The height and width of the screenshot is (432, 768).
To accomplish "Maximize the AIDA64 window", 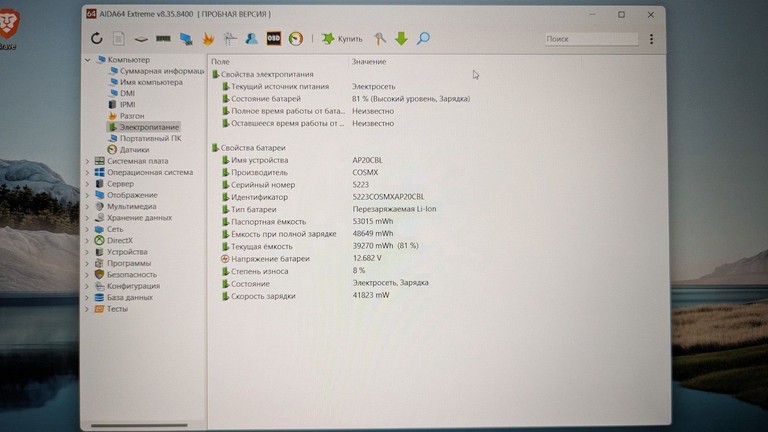I will 621,15.
